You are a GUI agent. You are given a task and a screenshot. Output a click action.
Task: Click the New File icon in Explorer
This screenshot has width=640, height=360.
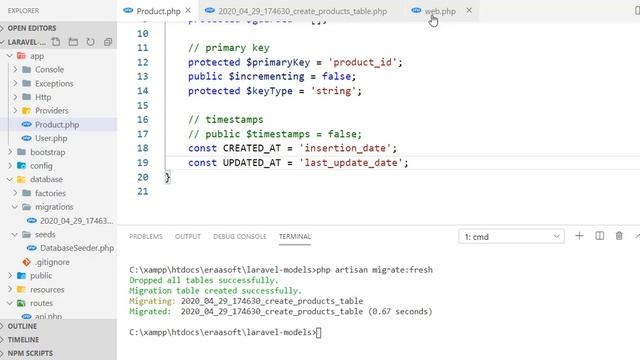56,42
